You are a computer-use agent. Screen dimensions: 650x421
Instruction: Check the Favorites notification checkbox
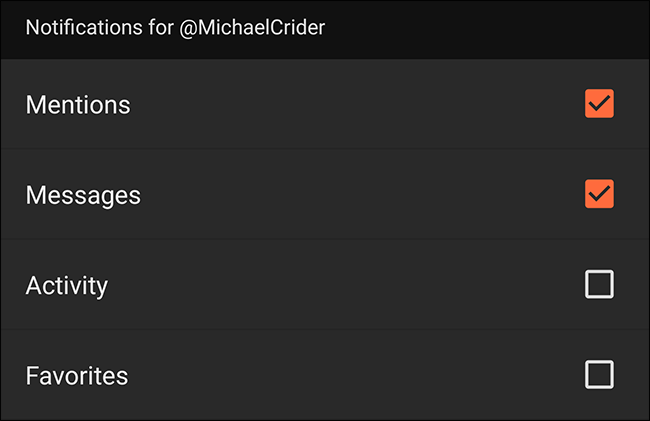(x=599, y=375)
